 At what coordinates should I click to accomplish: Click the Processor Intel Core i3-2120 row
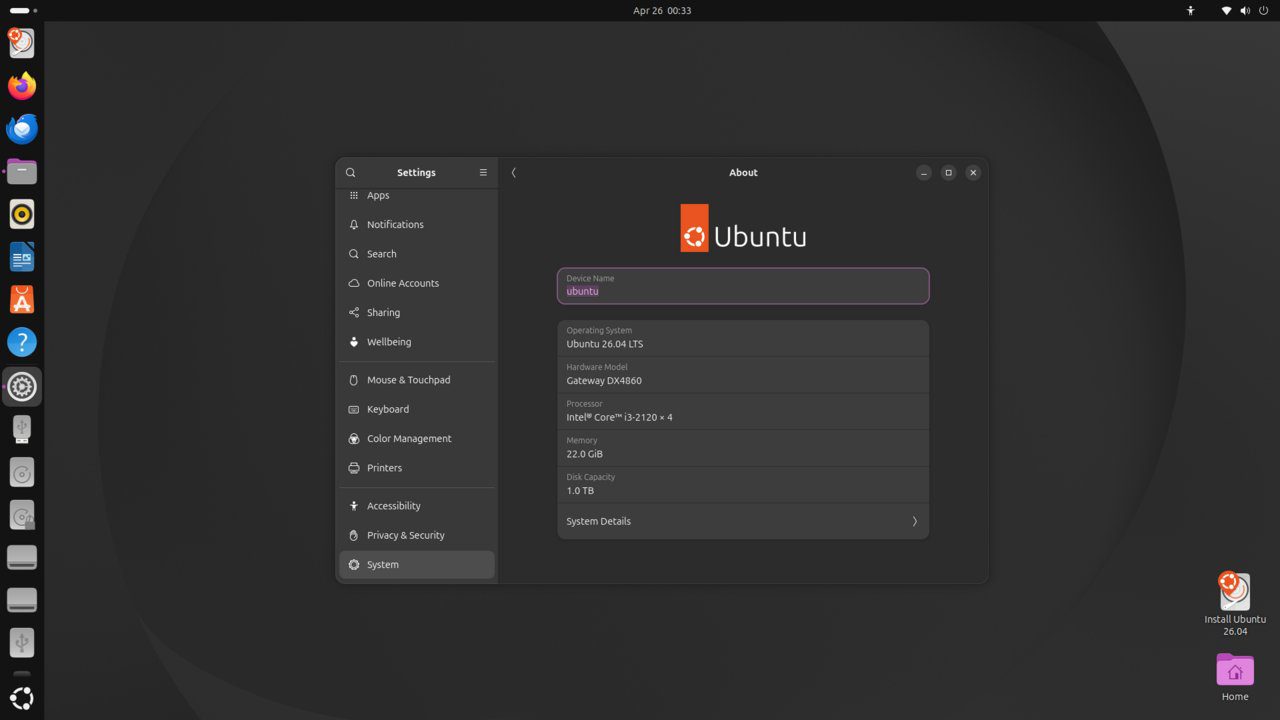pos(743,411)
